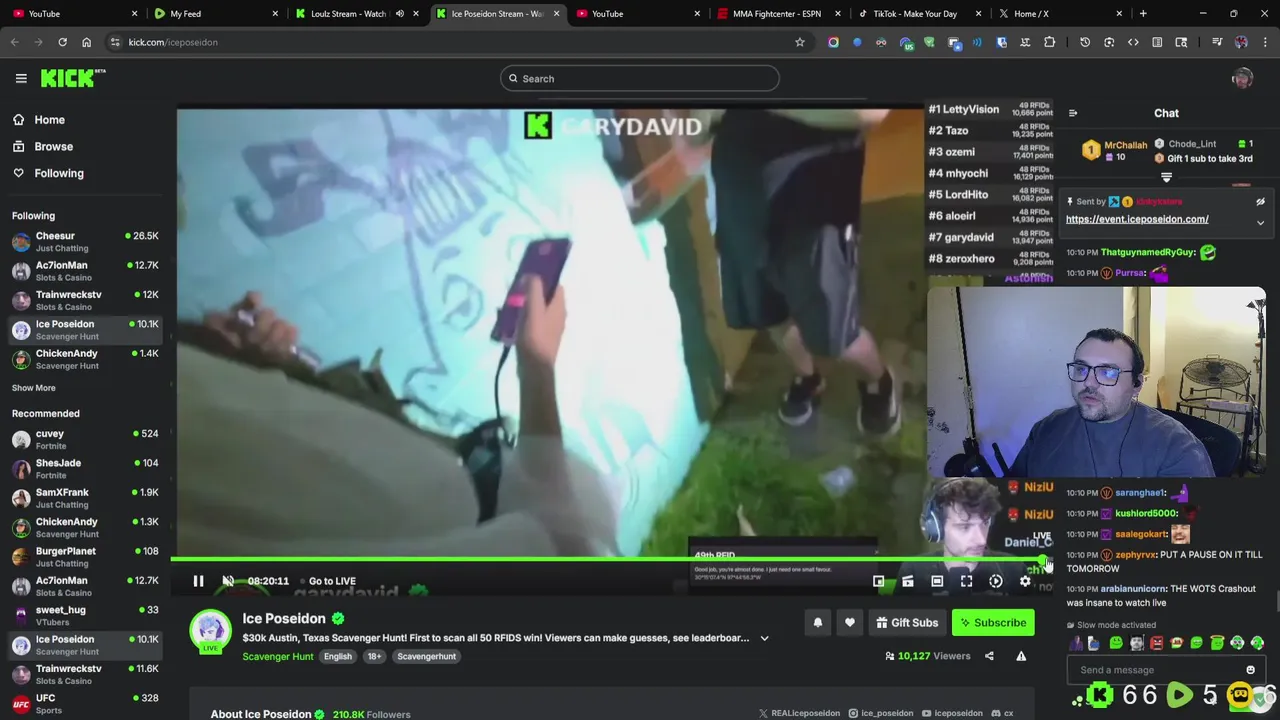Click the Kick logo
1280x720 pixels.
(x=73, y=78)
